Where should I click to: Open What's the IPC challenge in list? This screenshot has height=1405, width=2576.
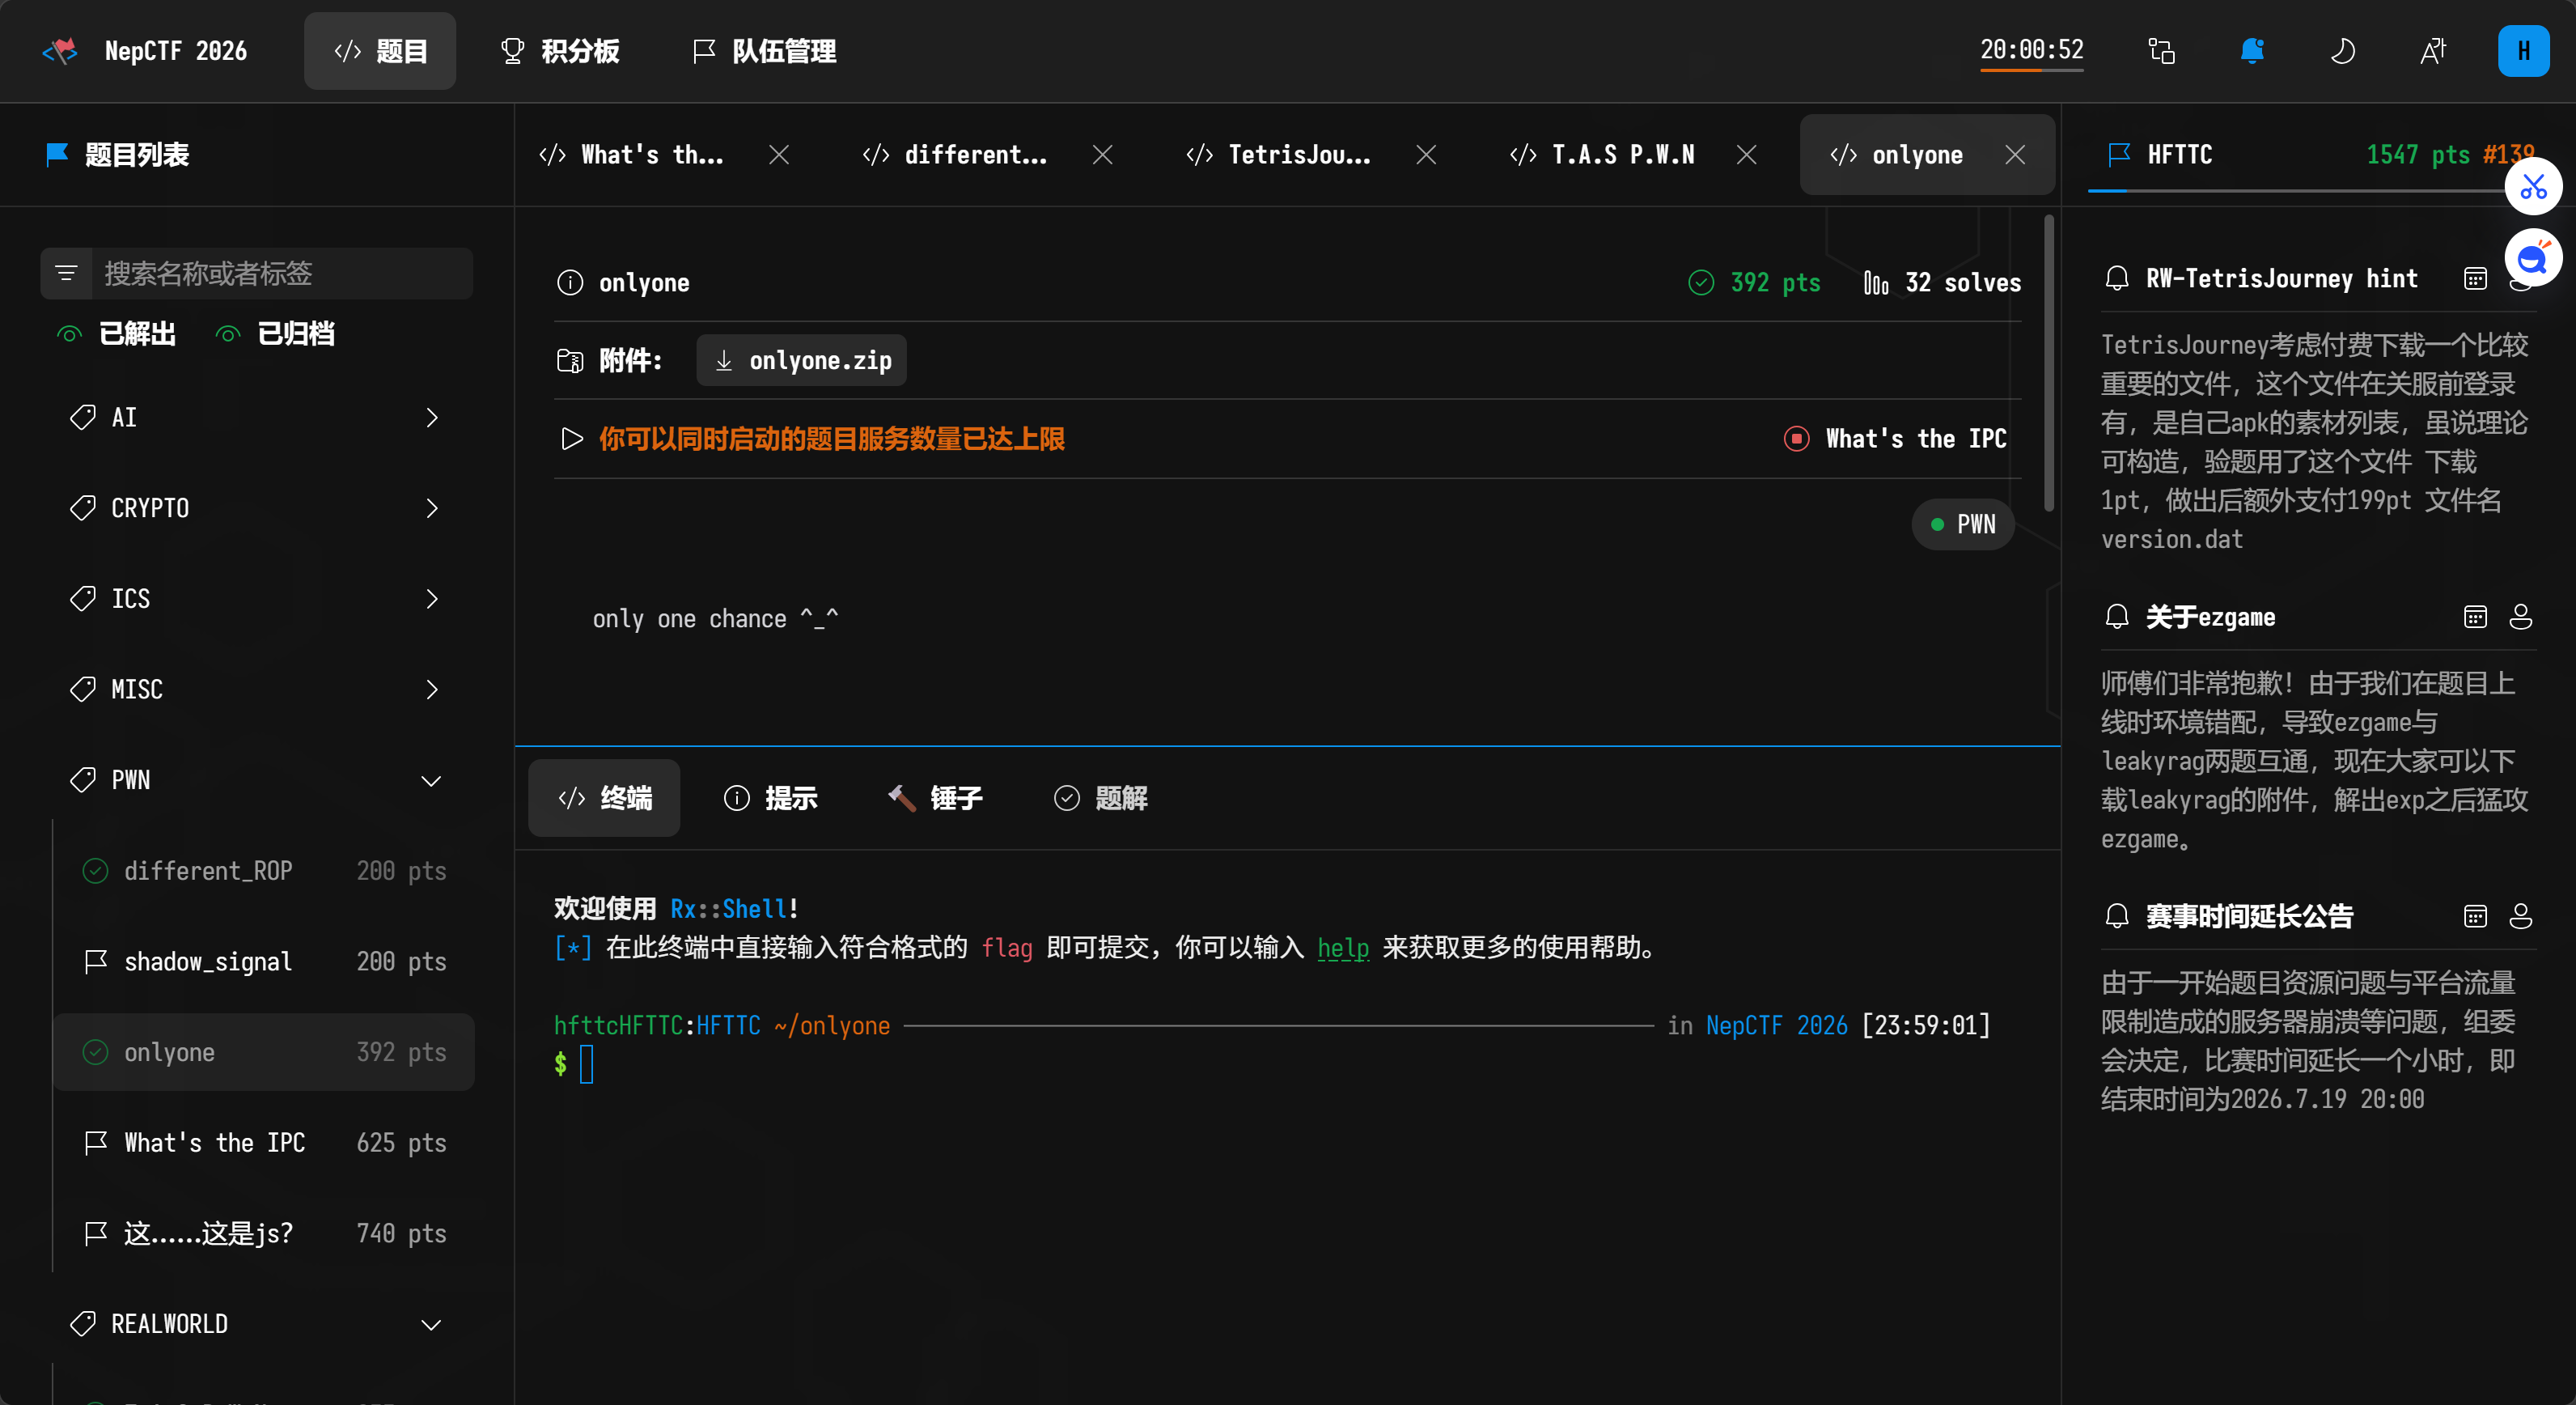click(x=264, y=1143)
